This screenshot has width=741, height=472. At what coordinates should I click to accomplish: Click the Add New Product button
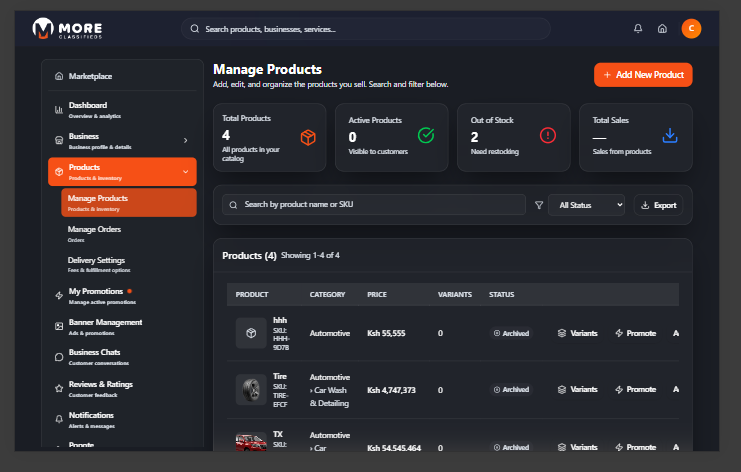(643, 75)
